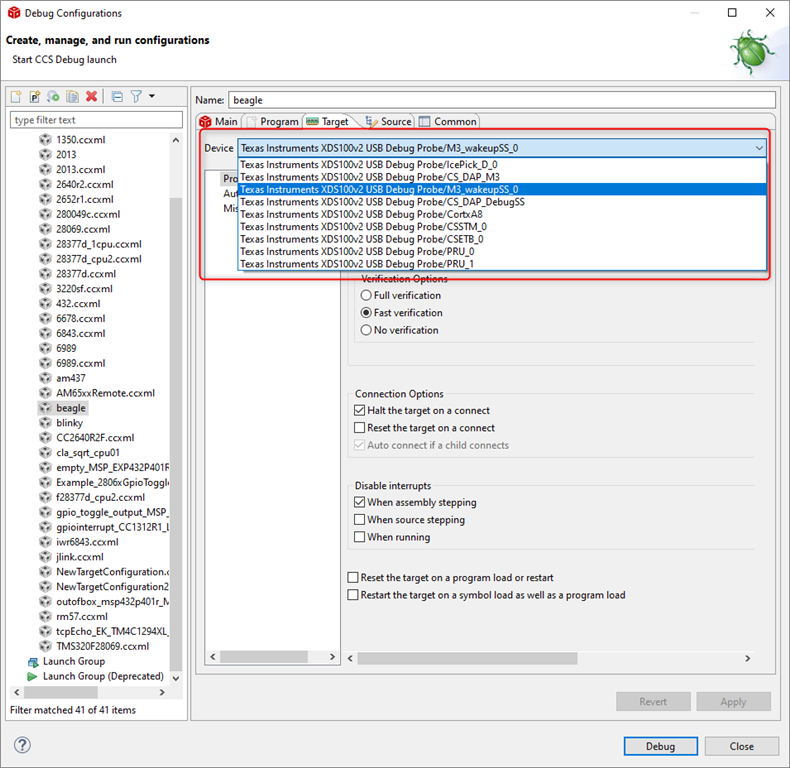The height and width of the screenshot is (768, 790).
Task: Choose CS_DAP_M3 from device list
Action: (x=502, y=177)
